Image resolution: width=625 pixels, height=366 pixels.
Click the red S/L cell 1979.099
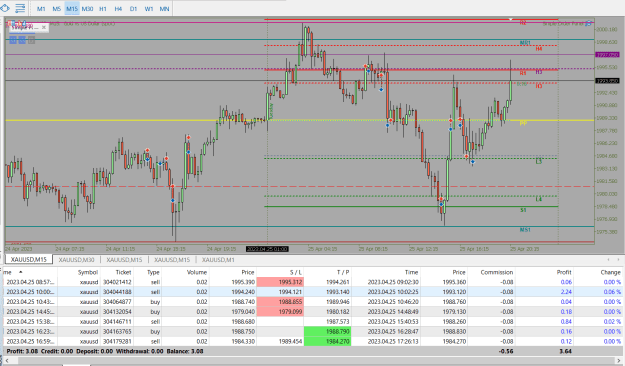click(x=280, y=312)
